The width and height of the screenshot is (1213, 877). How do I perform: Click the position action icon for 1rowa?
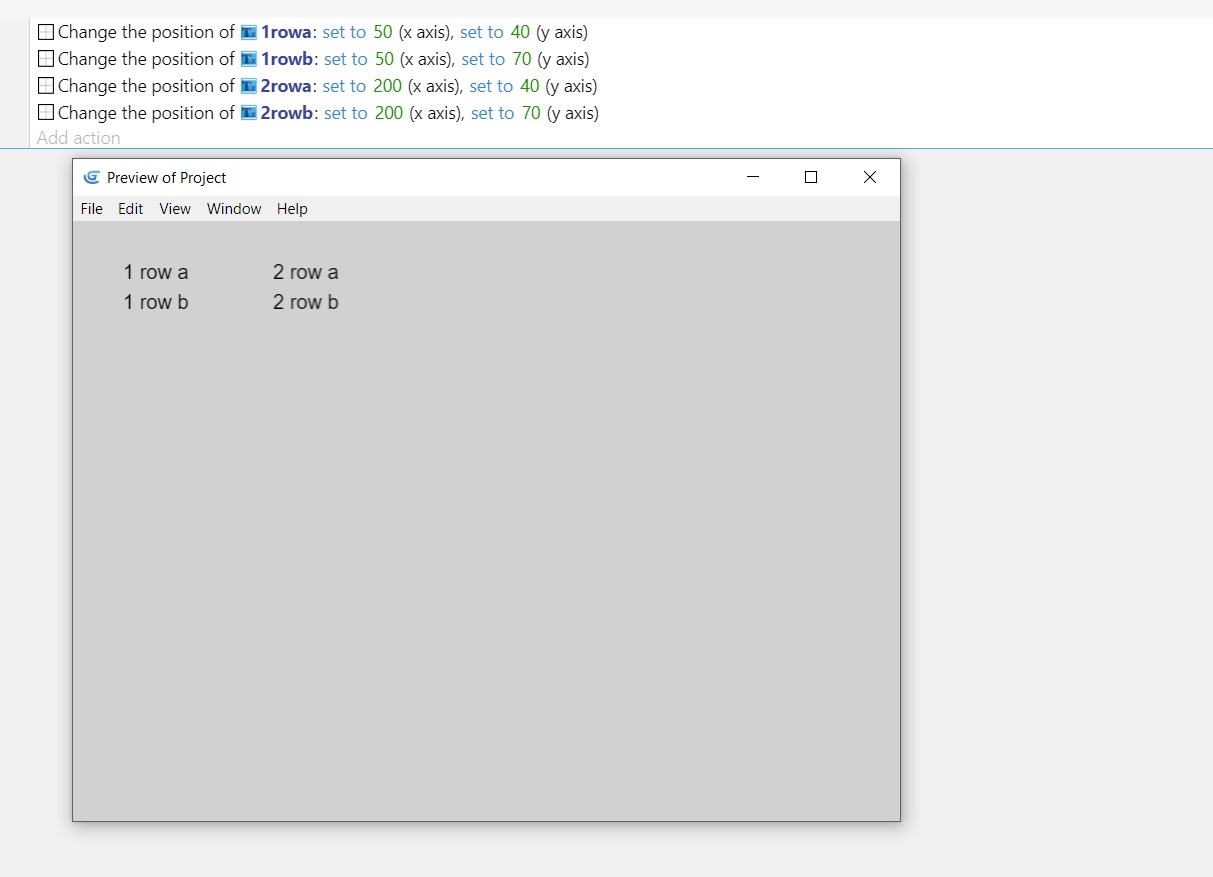click(46, 32)
